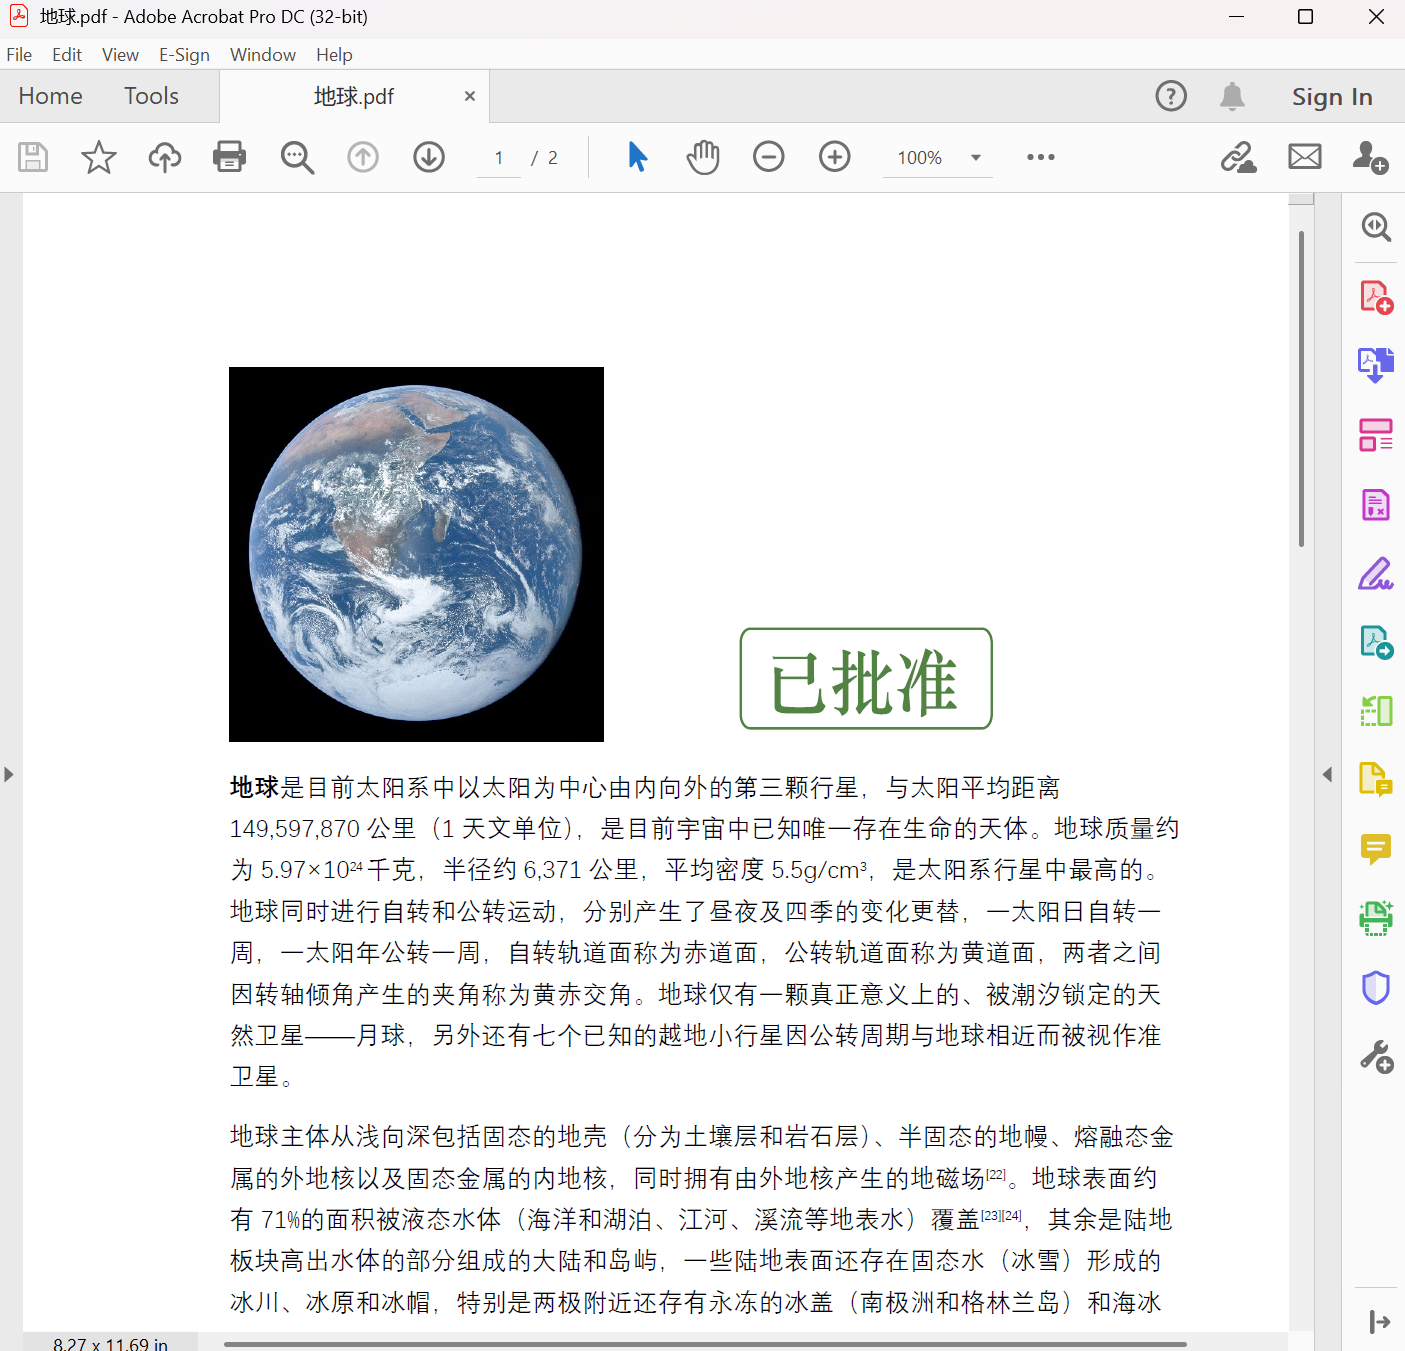1405x1351 pixels.
Task: Open the Create PDF tool
Action: pyautogui.click(x=1377, y=296)
